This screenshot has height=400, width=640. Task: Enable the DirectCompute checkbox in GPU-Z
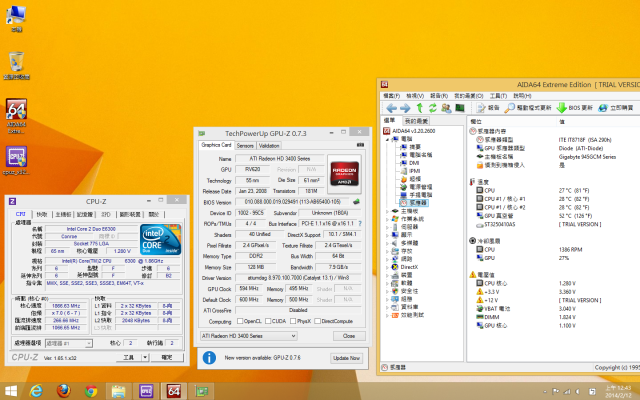point(318,321)
